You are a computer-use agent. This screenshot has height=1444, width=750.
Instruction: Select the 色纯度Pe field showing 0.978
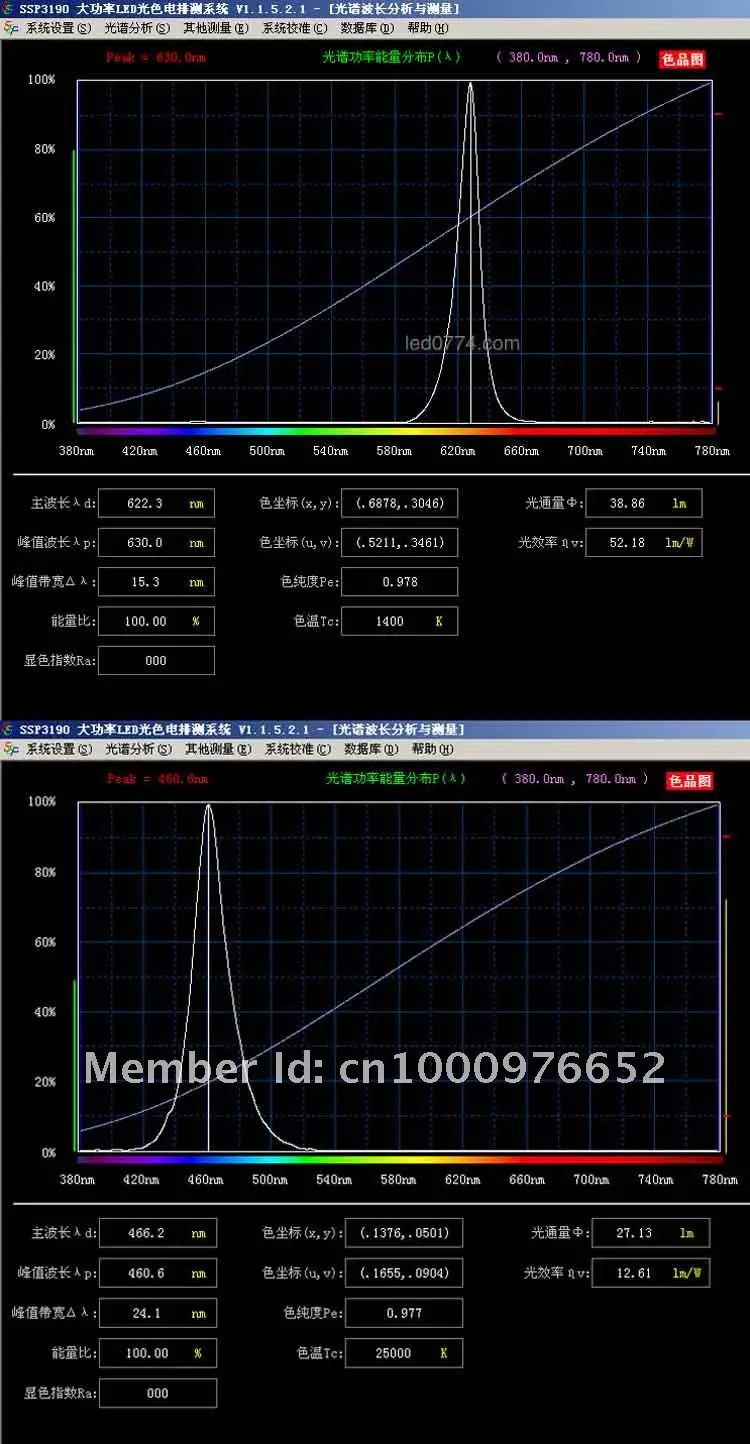(400, 581)
